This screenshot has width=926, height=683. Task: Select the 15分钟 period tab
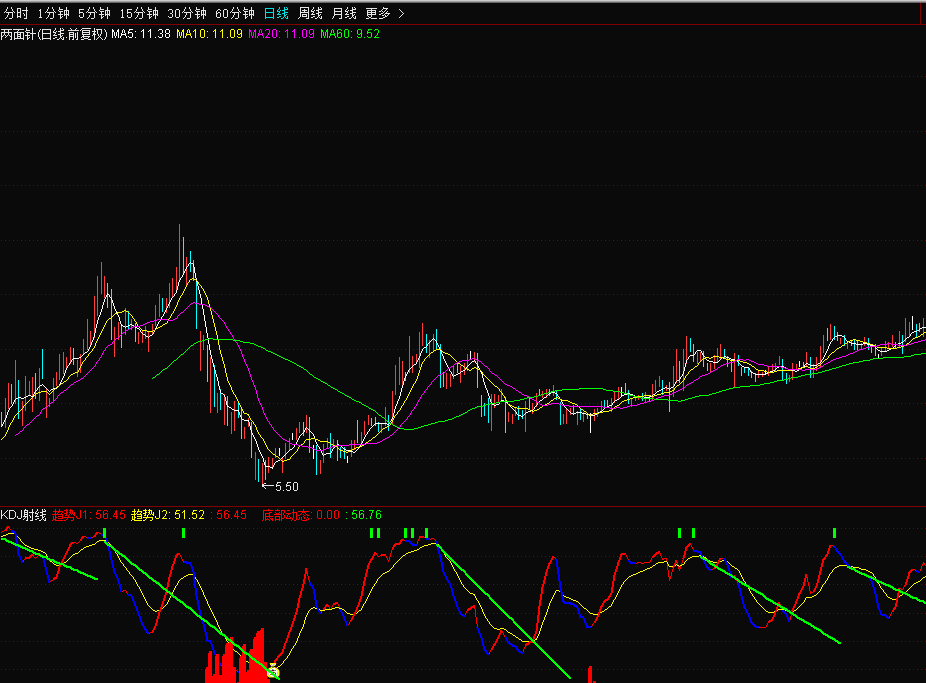(139, 13)
